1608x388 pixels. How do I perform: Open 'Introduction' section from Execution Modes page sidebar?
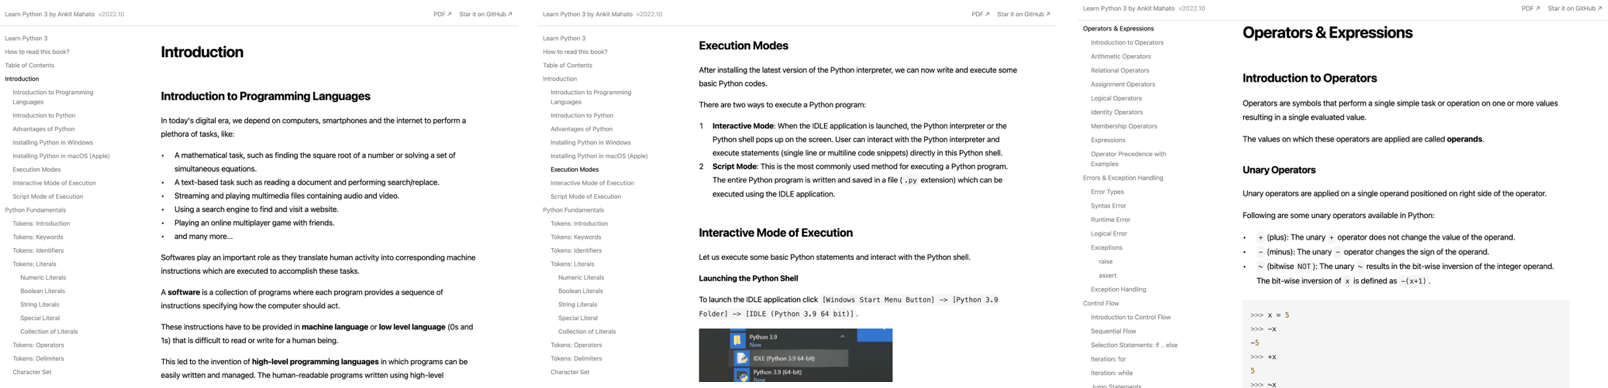tap(560, 79)
